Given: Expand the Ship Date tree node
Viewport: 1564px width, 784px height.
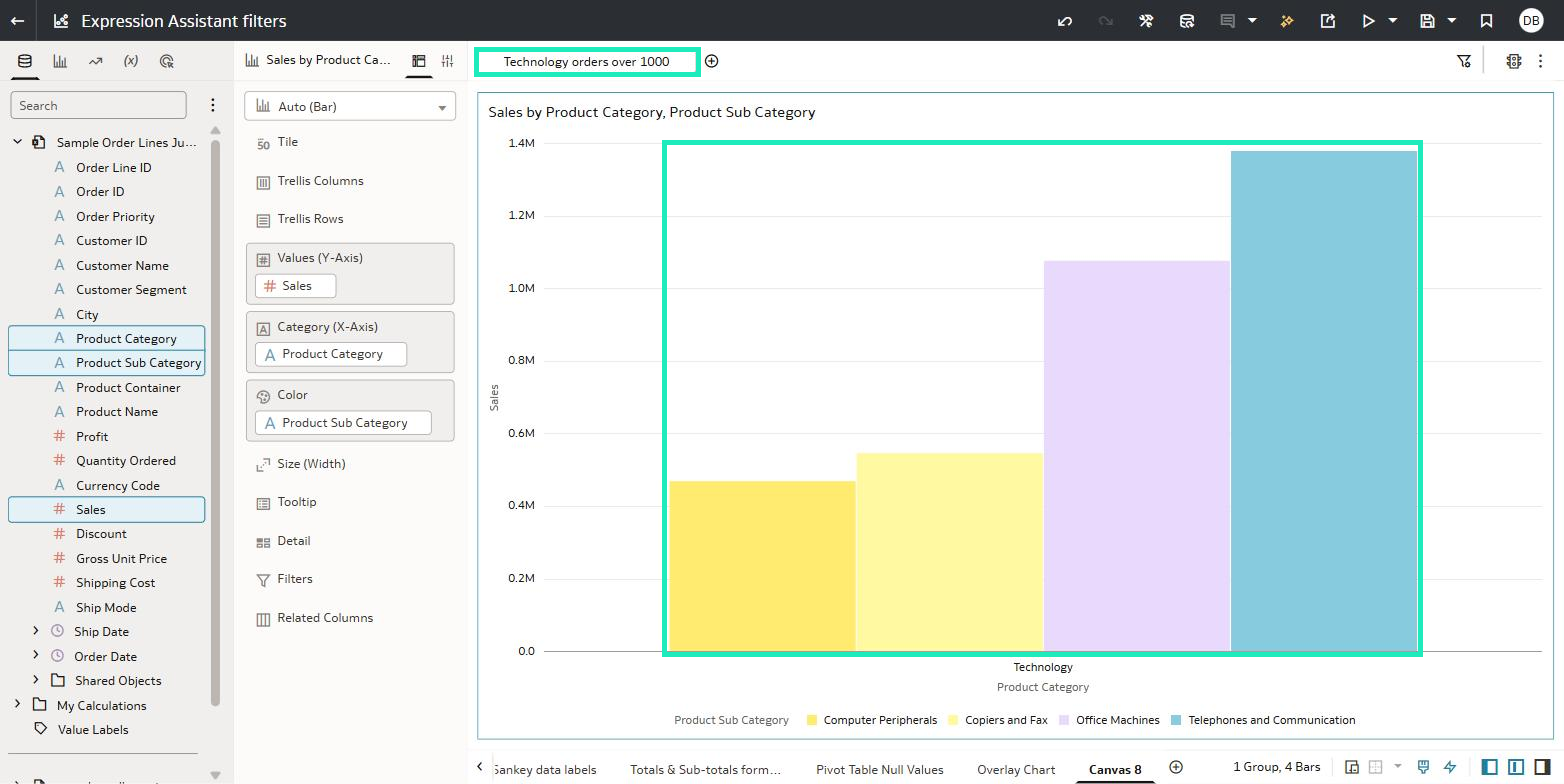Looking at the screenshot, I should tap(36, 631).
